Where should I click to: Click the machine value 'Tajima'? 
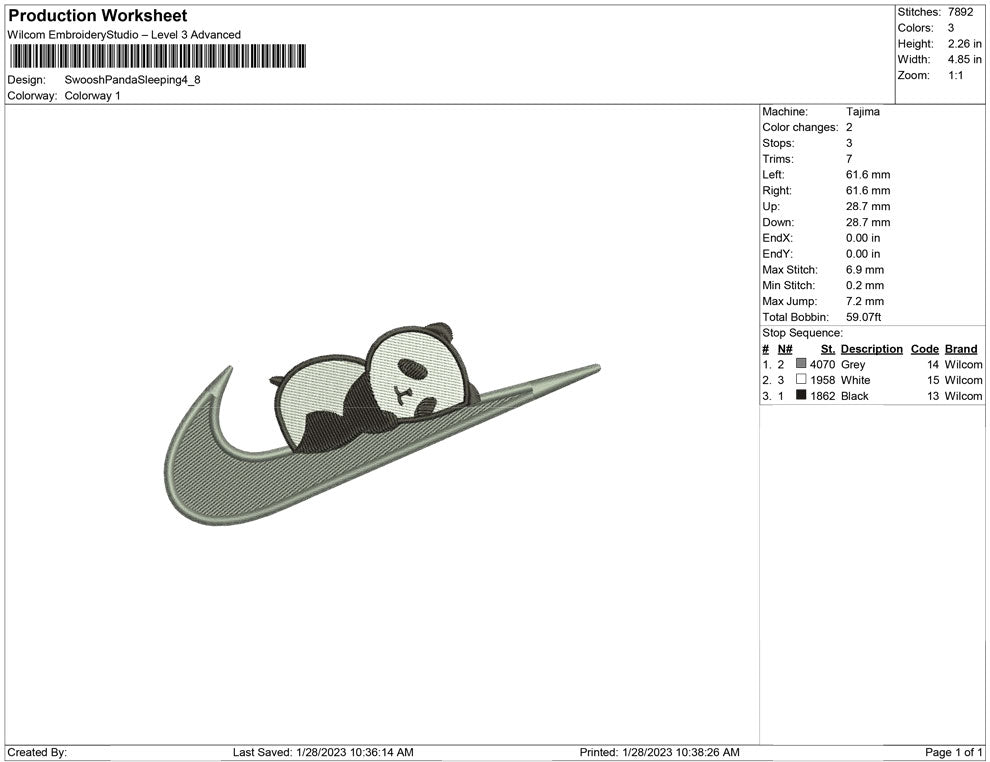[x=862, y=111]
